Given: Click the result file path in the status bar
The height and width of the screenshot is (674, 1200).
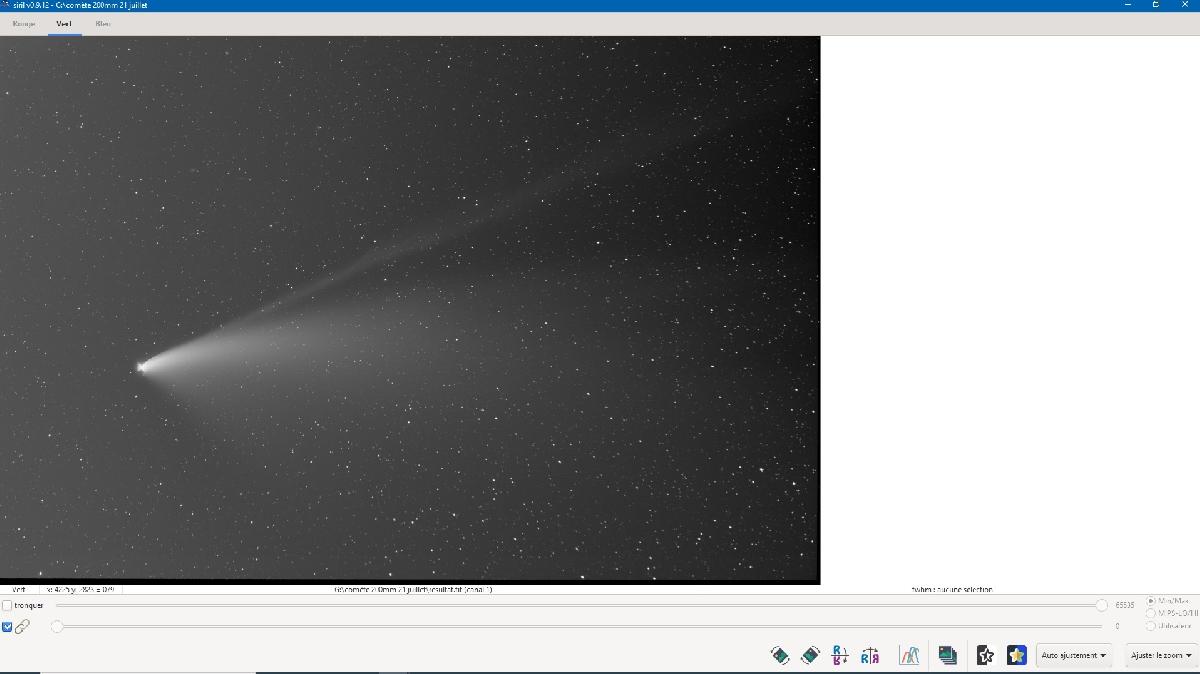Looking at the screenshot, I should 413,589.
